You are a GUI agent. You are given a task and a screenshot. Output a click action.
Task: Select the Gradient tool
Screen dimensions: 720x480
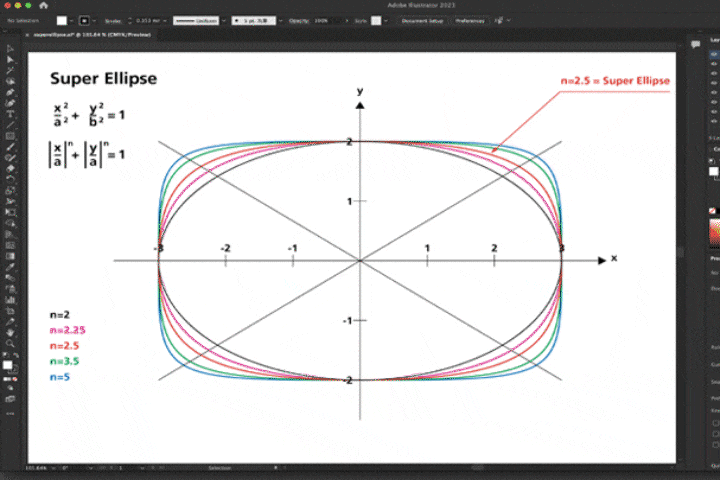point(10,256)
